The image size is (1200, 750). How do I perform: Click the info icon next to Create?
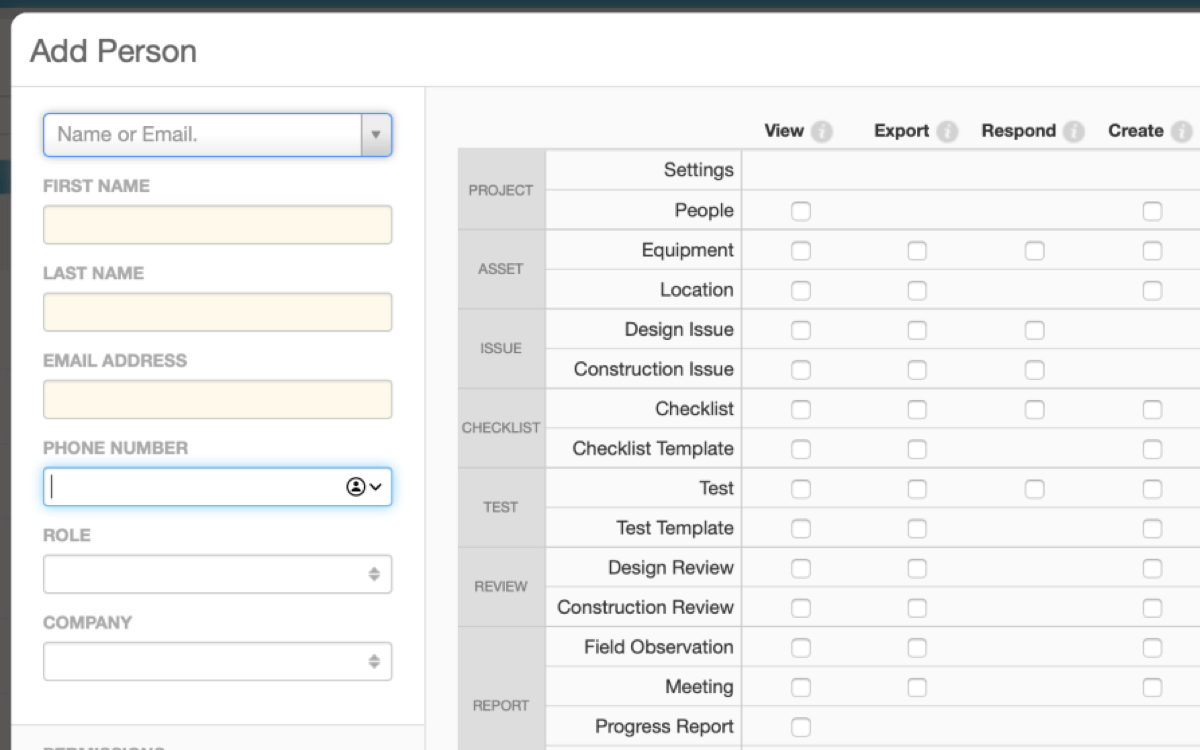coord(1182,131)
